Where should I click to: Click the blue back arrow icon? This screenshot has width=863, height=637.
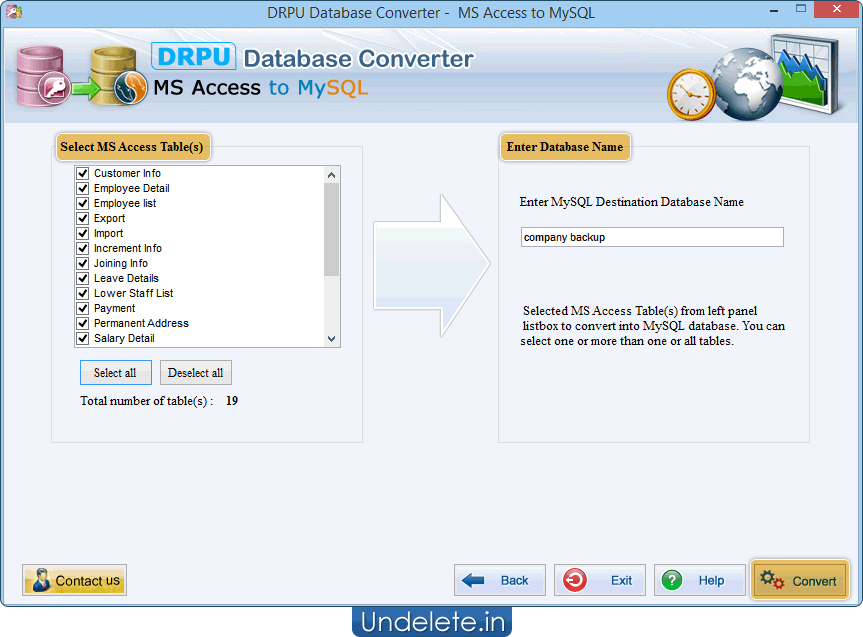click(473, 580)
